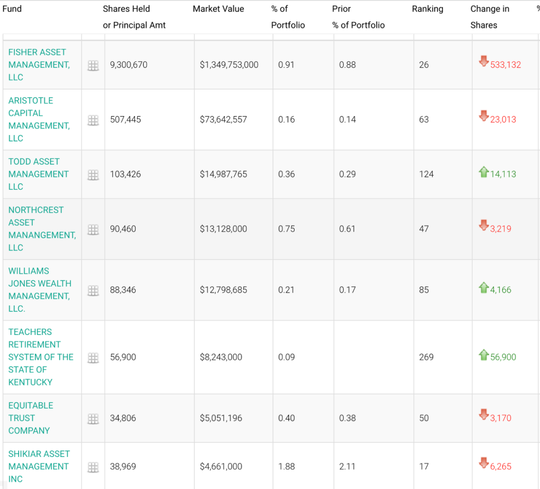Select market value $8,243,000

pyautogui.click(x=221, y=357)
